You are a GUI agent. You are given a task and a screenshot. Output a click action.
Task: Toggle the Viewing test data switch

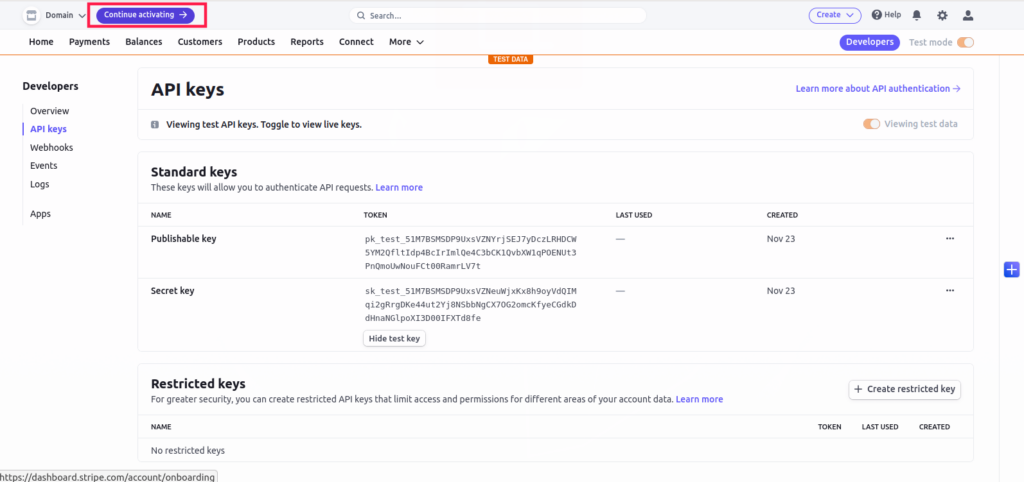click(x=871, y=124)
